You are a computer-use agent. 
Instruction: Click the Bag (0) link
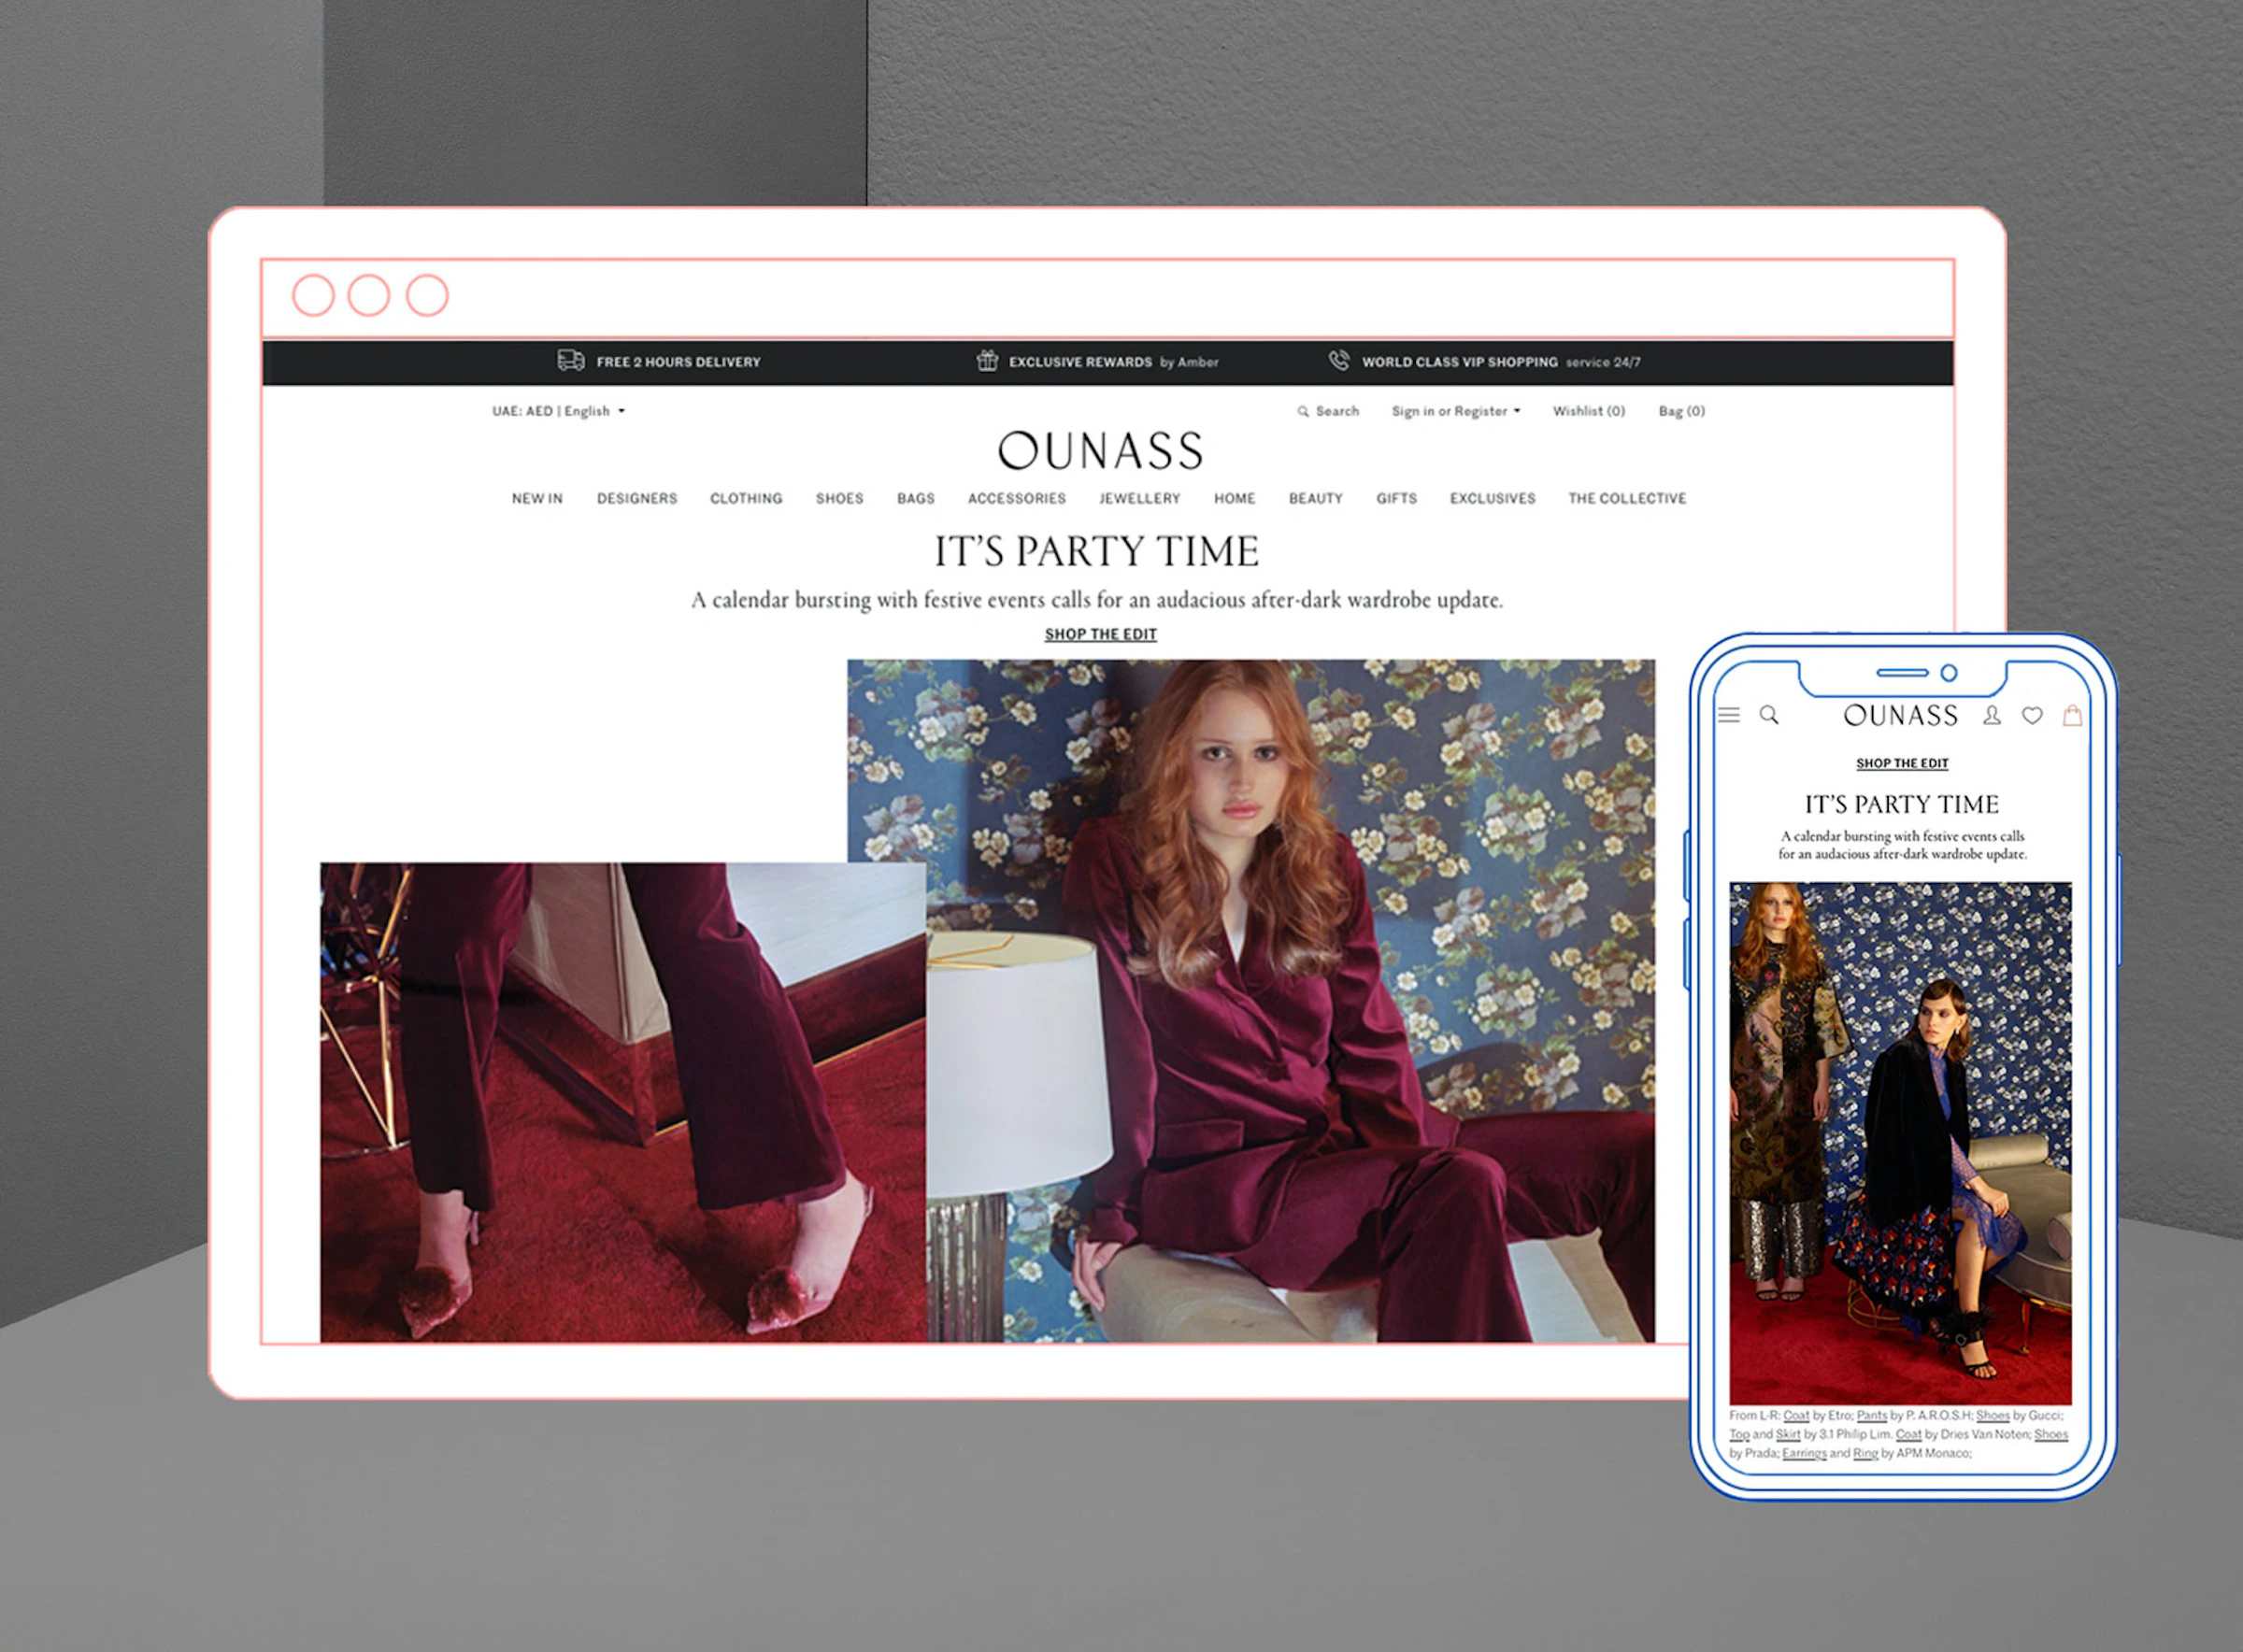(1682, 411)
